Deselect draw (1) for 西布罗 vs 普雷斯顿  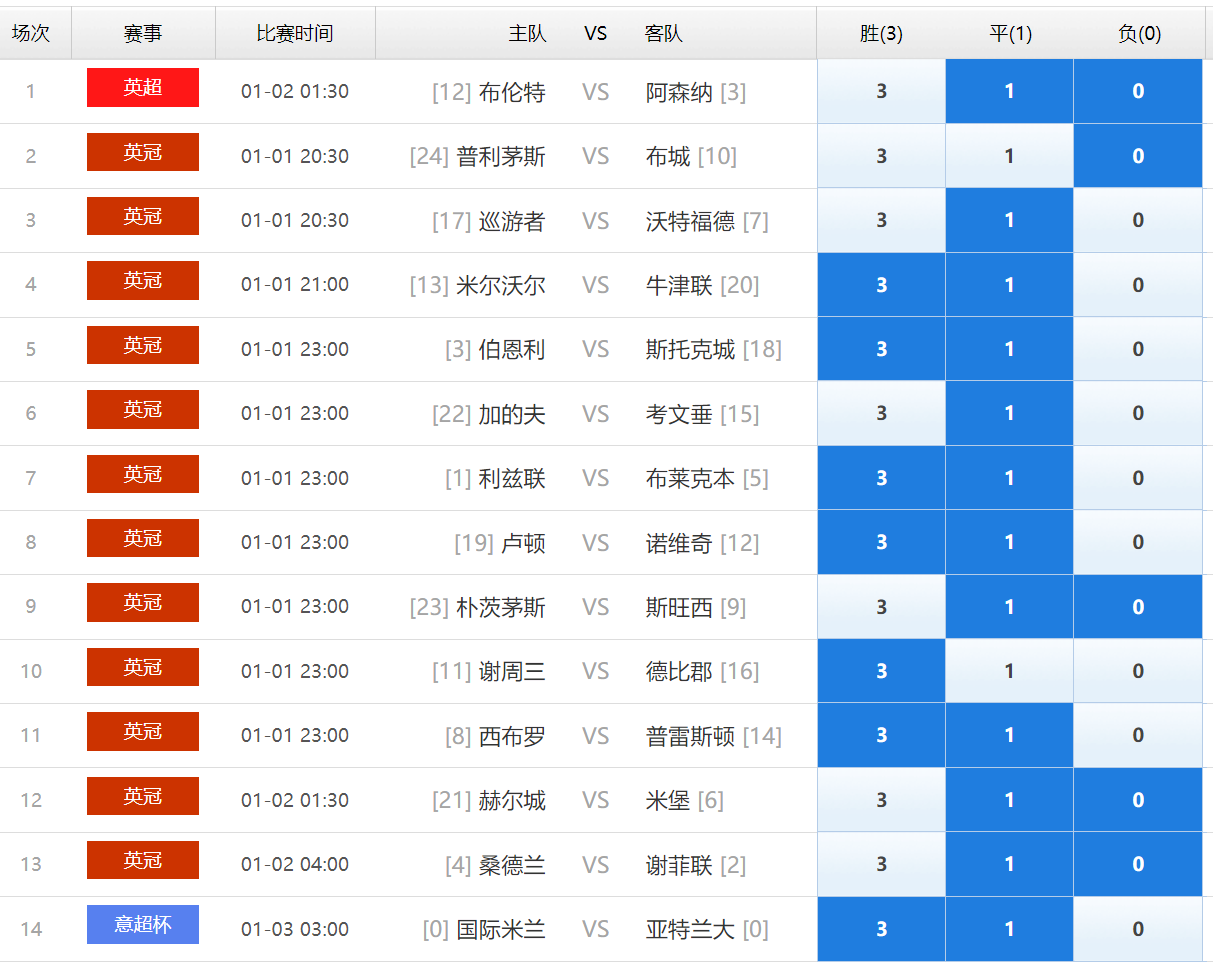pos(1009,735)
